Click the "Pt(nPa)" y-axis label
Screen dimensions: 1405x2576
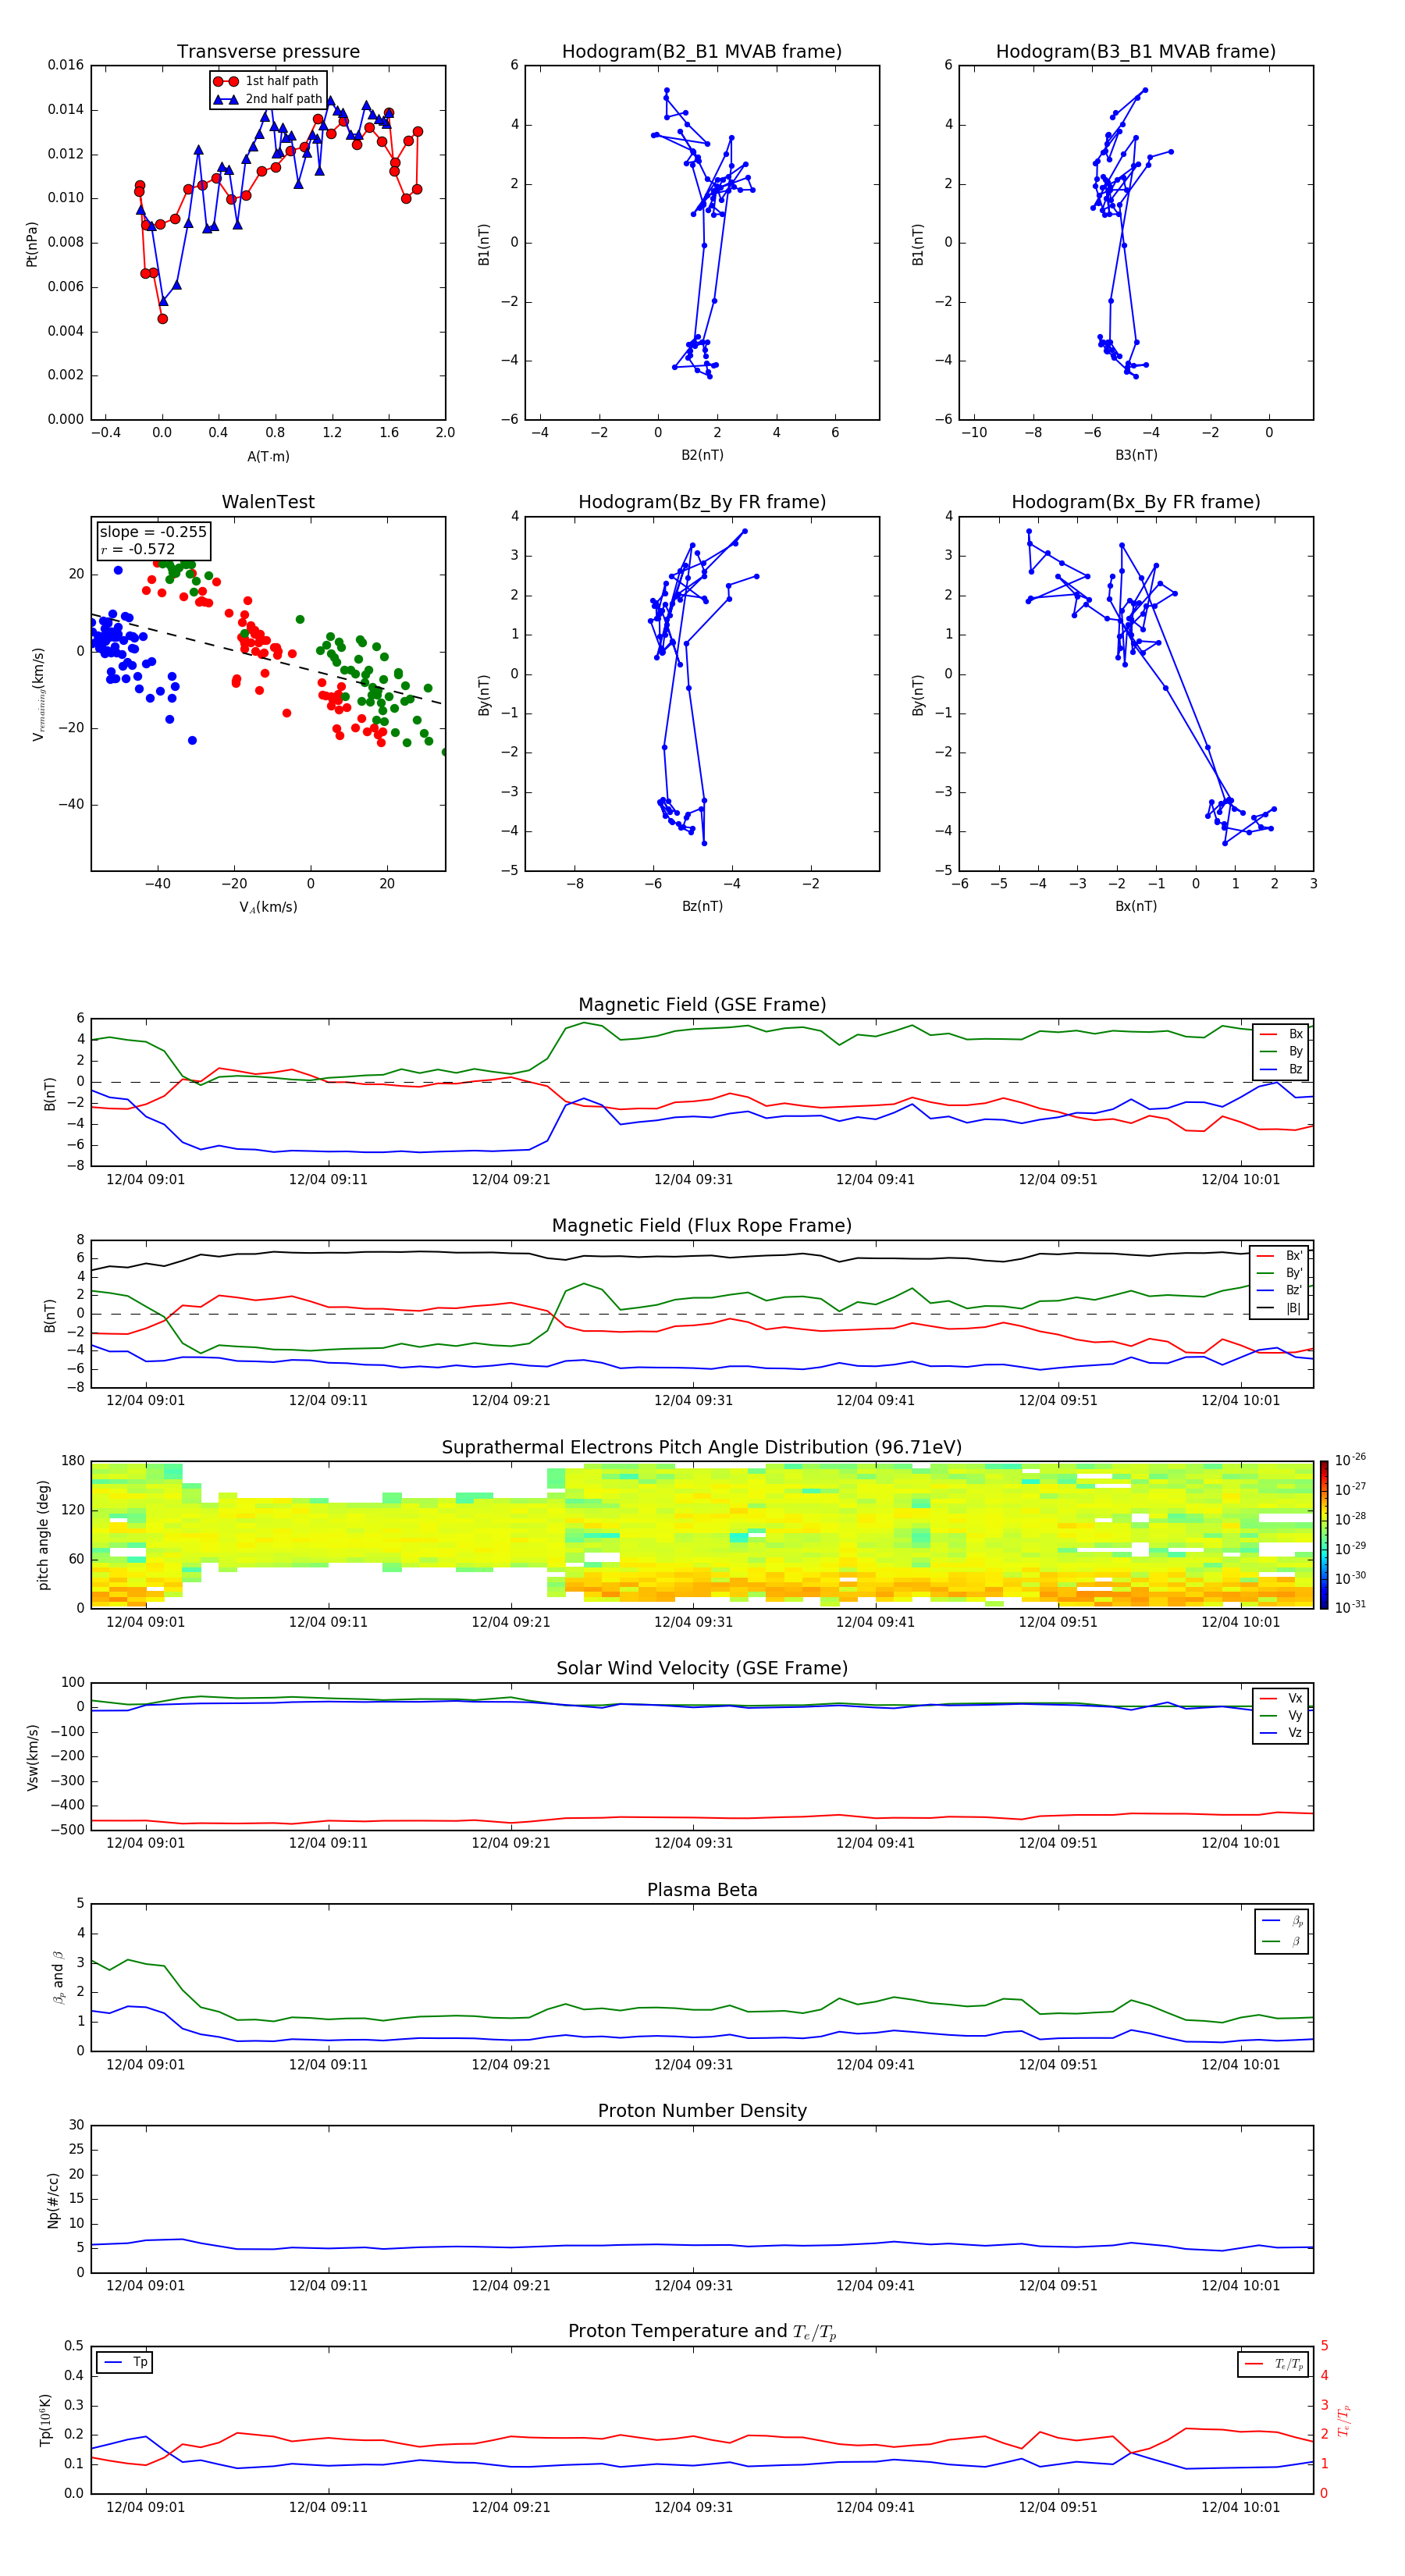[x=32, y=244]
